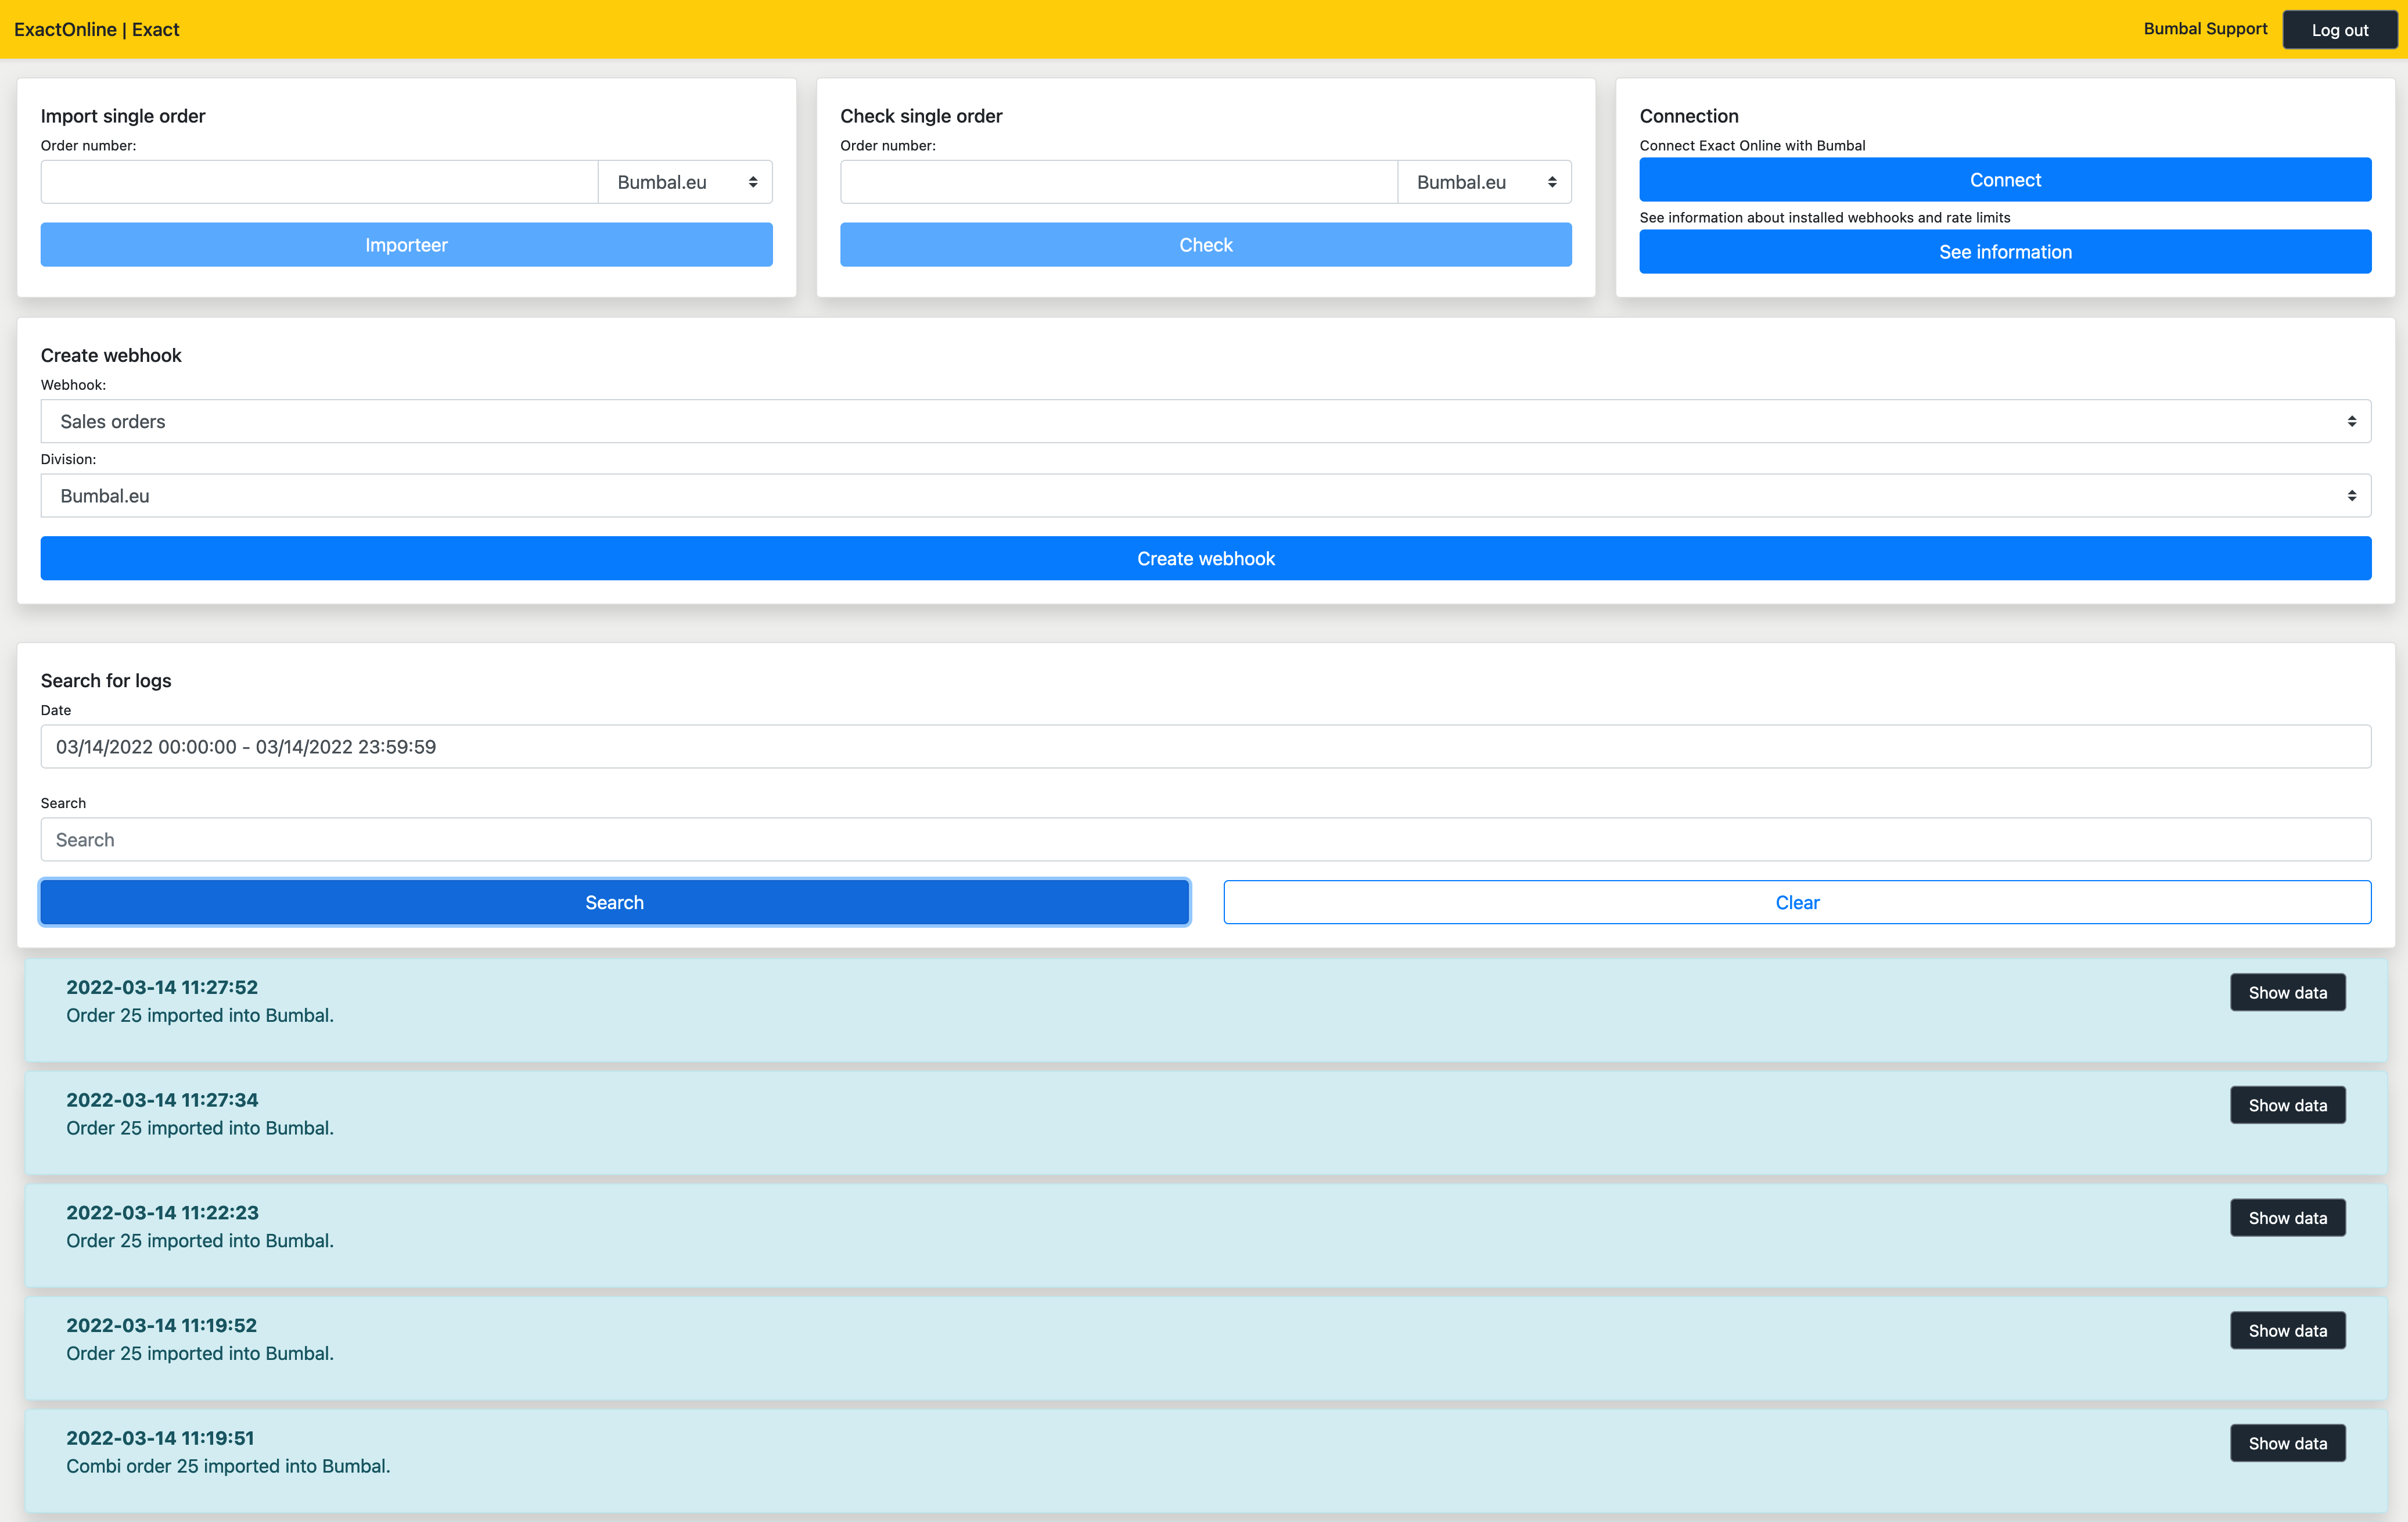Image resolution: width=2408 pixels, height=1522 pixels.
Task: Click Create webhook button to set up webhook
Action: tap(1204, 558)
